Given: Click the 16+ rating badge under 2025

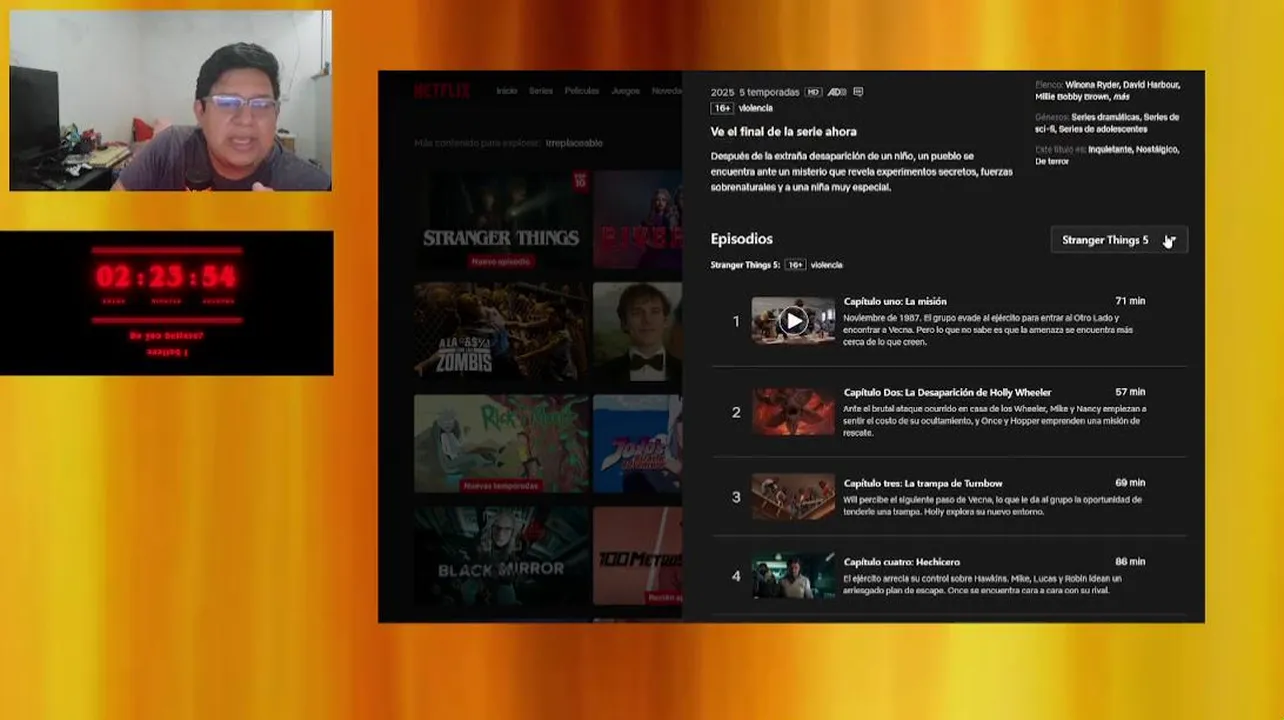Looking at the screenshot, I should coord(722,108).
